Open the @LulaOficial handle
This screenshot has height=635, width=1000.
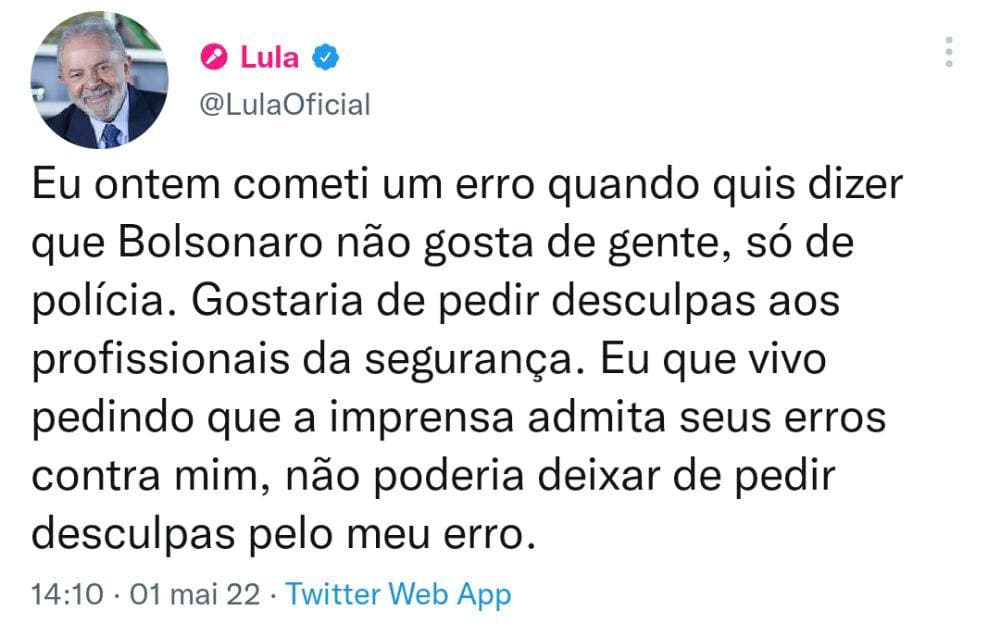point(285,104)
